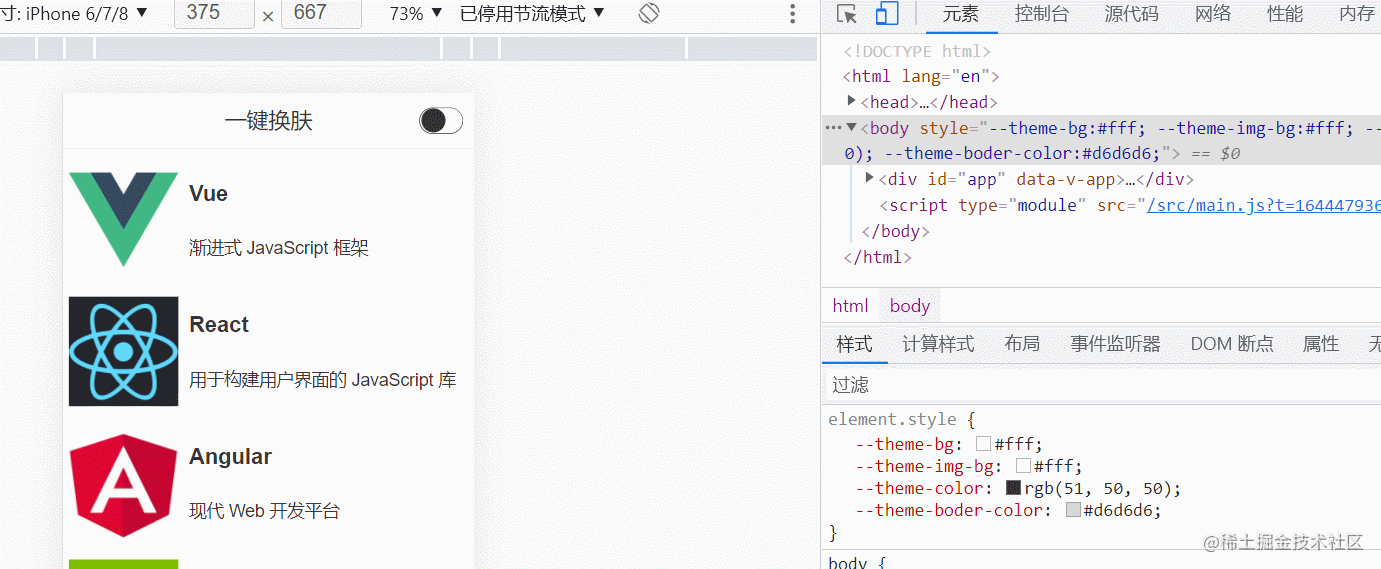
Task: Click the Angular heading text
Action: [x=230, y=456]
